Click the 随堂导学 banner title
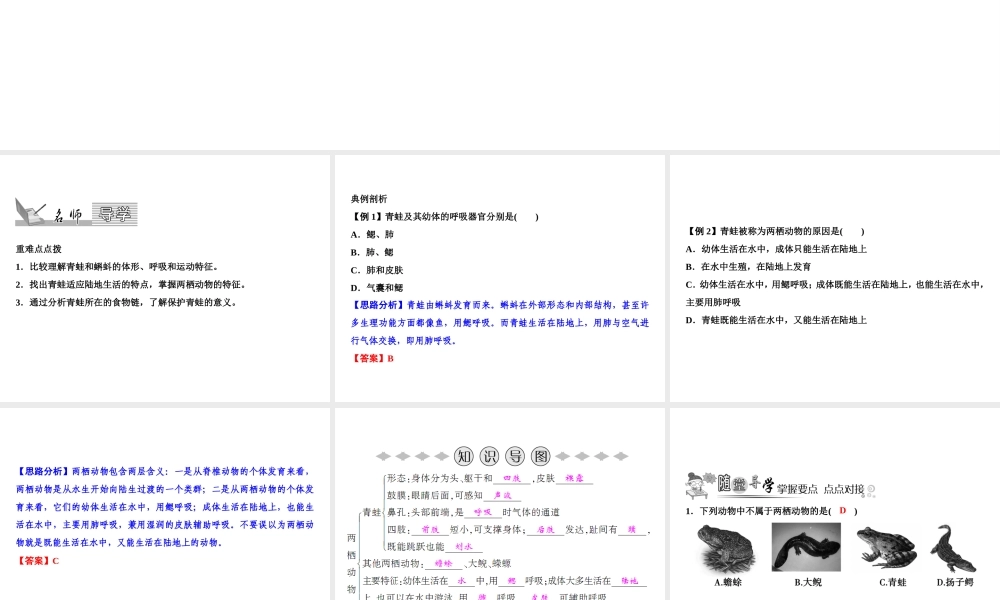 [x=746, y=485]
